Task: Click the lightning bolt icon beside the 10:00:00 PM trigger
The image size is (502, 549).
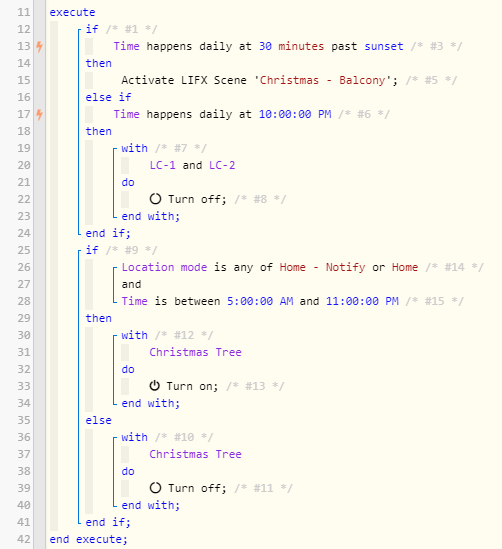Action: (x=40, y=114)
